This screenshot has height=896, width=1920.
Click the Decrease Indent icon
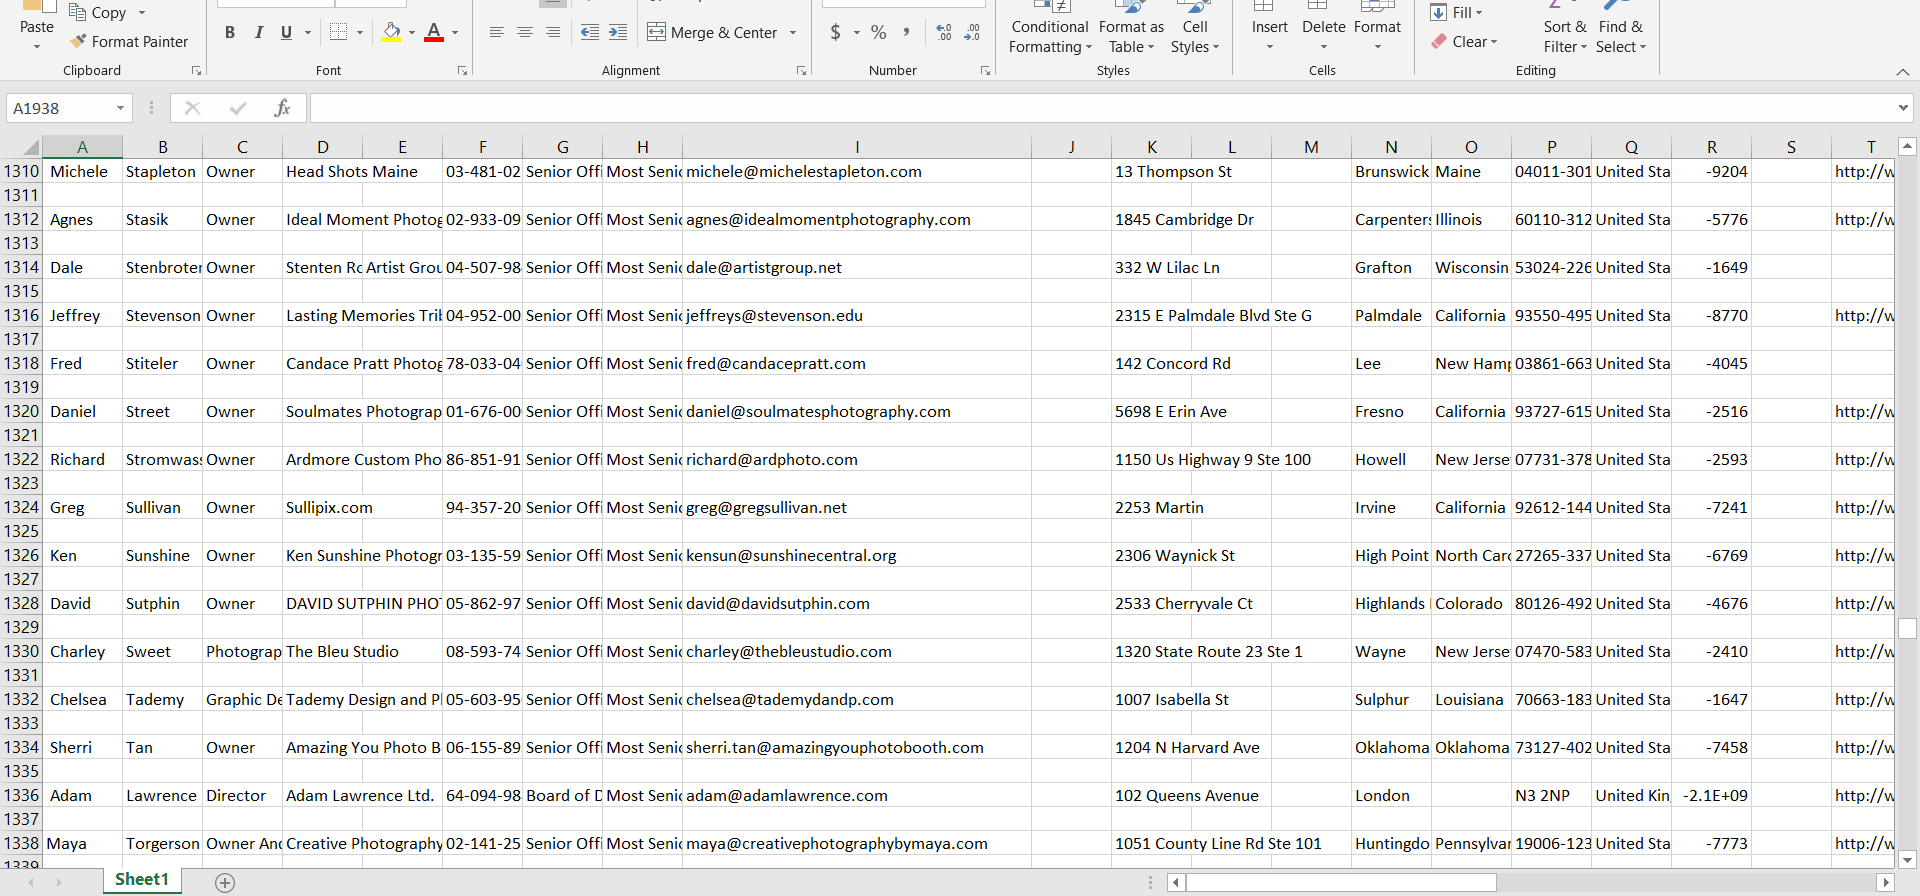pos(590,33)
